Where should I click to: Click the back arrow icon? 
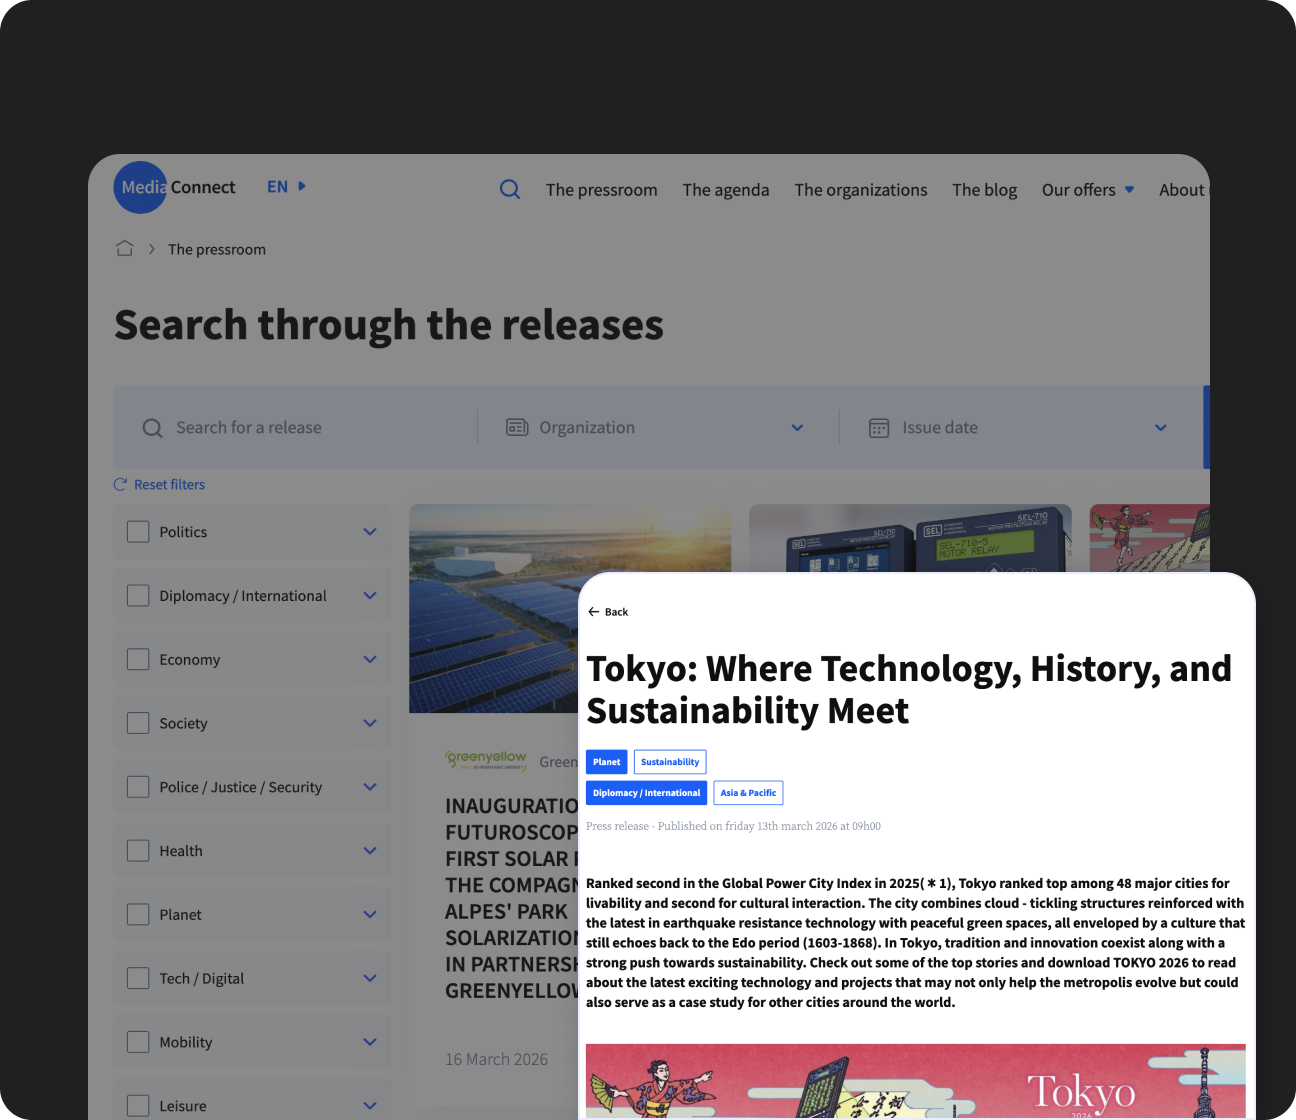pyautogui.click(x=594, y=612)
